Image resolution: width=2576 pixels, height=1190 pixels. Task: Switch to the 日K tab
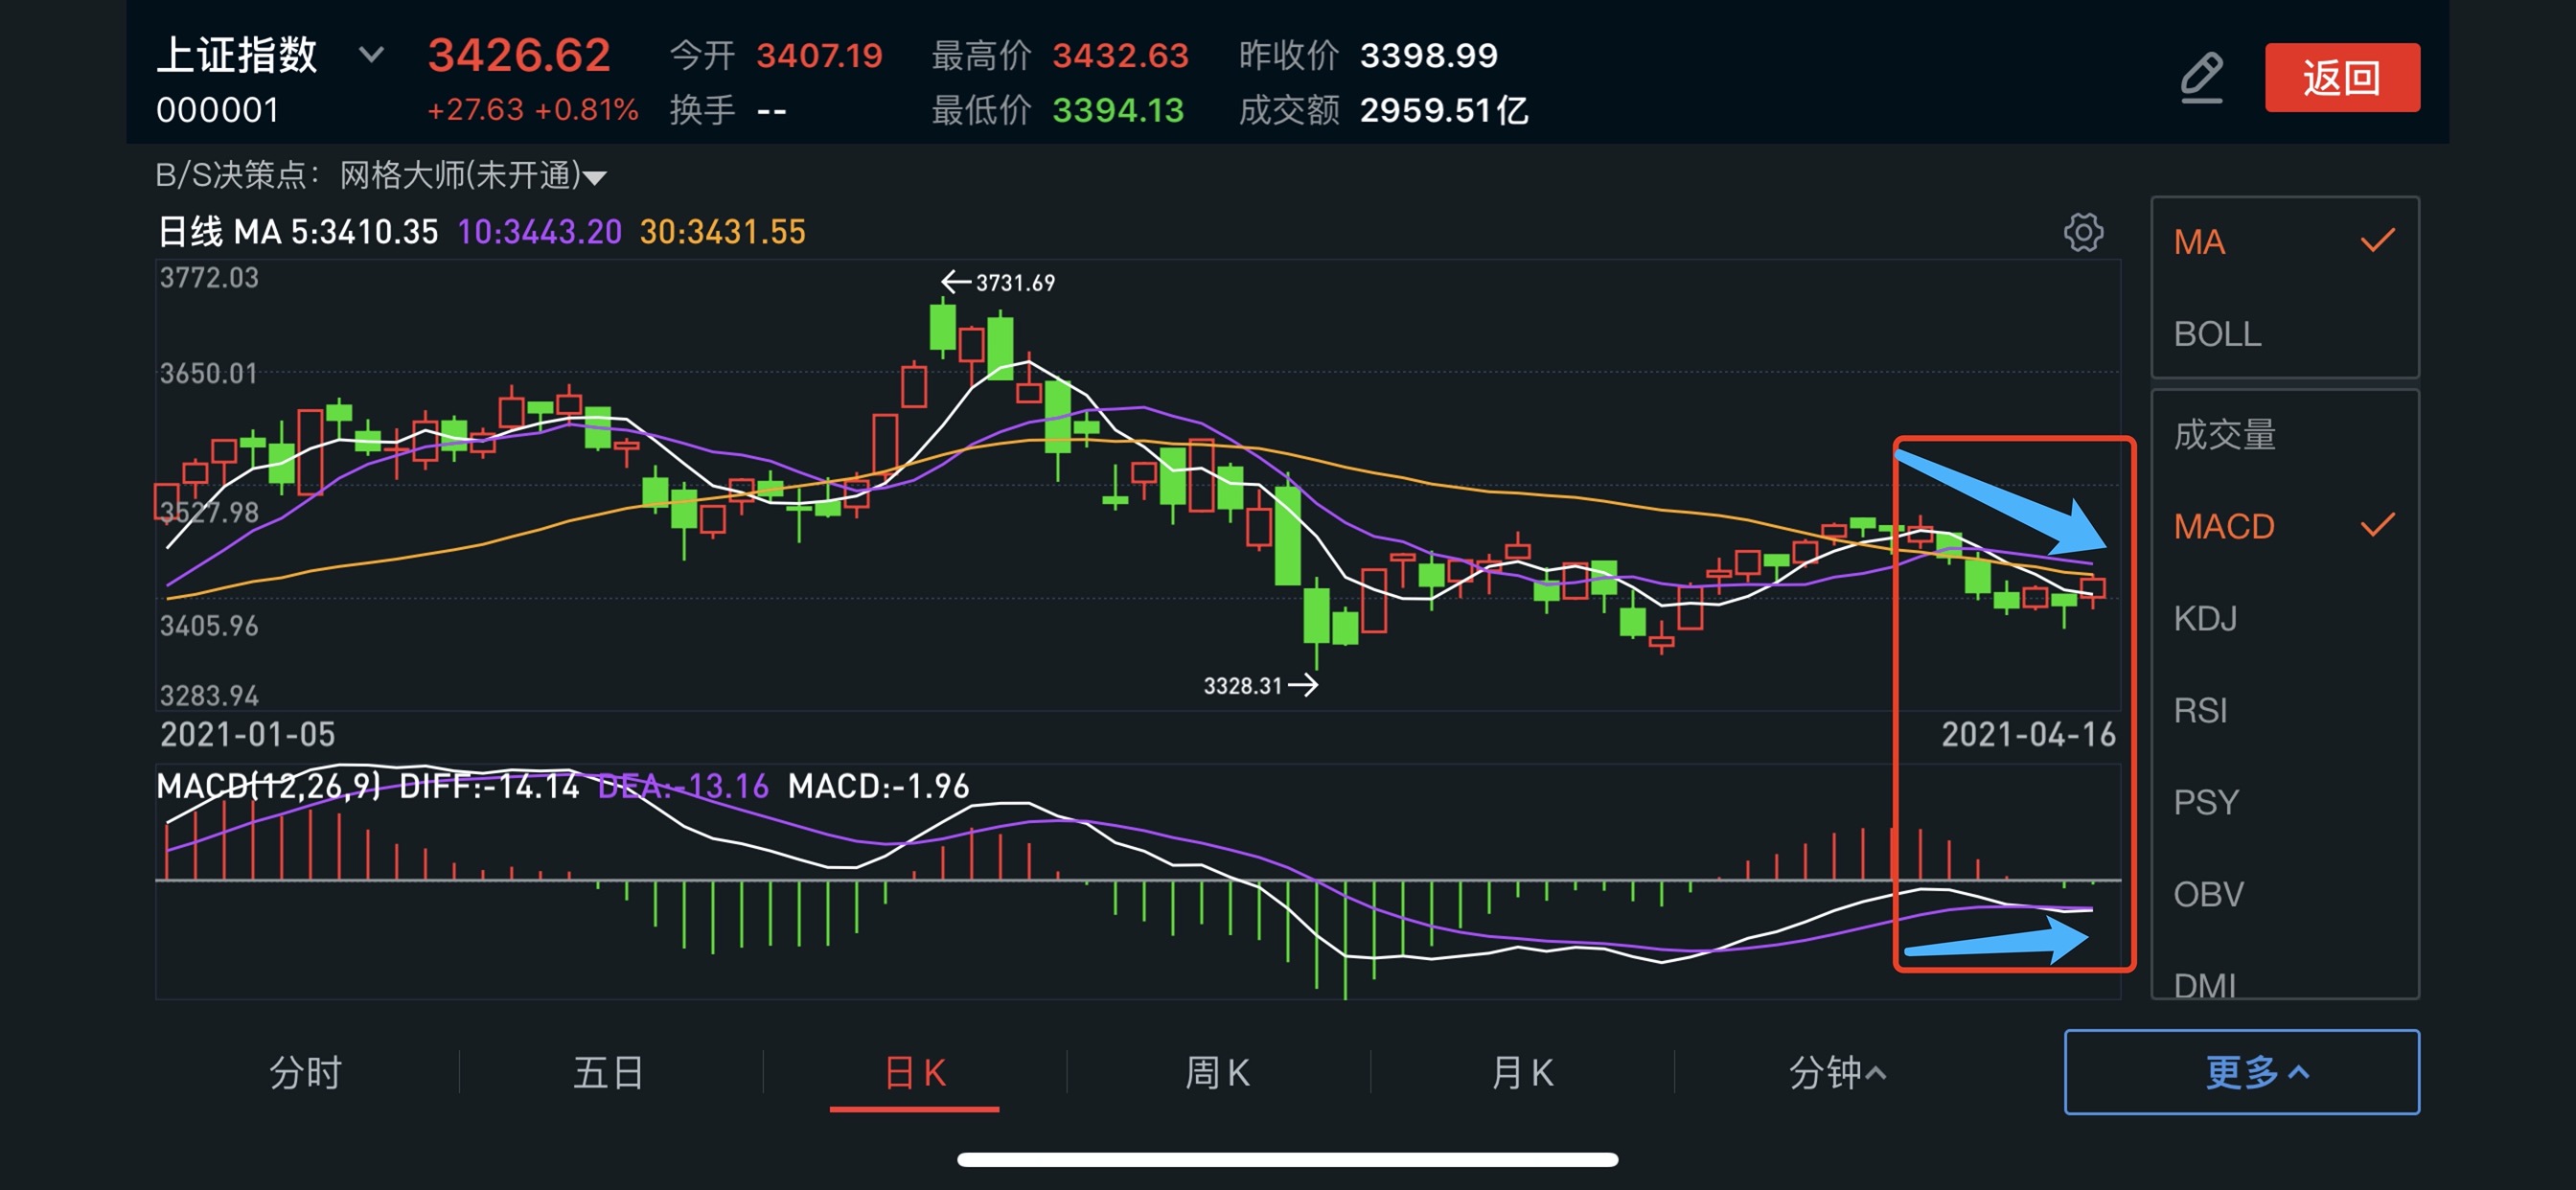(x=915, y=1073)
